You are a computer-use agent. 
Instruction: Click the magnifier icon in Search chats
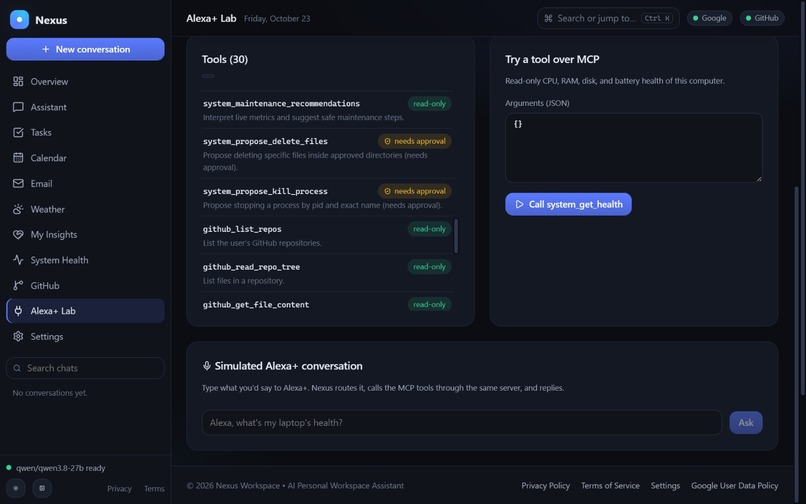pyautogui.click(x=17, y=368)
